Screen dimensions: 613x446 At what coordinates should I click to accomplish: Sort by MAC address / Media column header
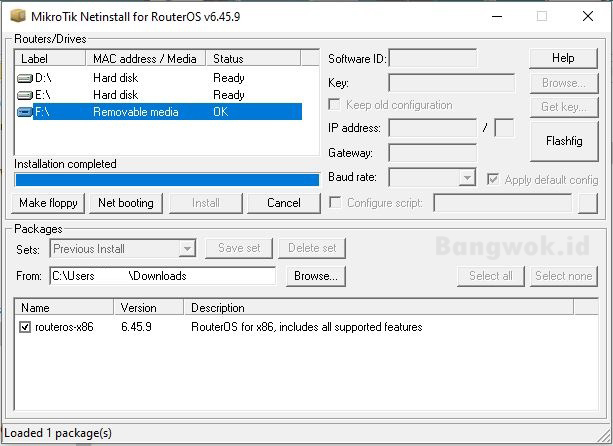(x=145, y=59)
